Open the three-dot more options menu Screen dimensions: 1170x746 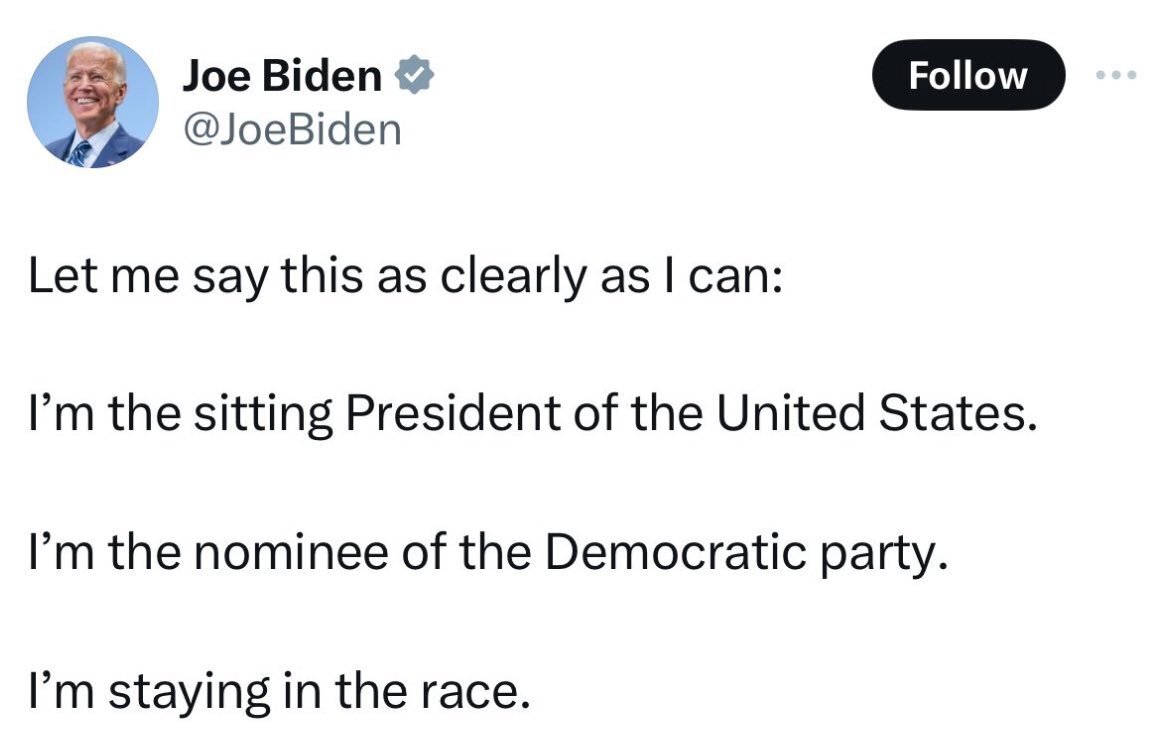pyautogui.click(x=1116, y=75)
